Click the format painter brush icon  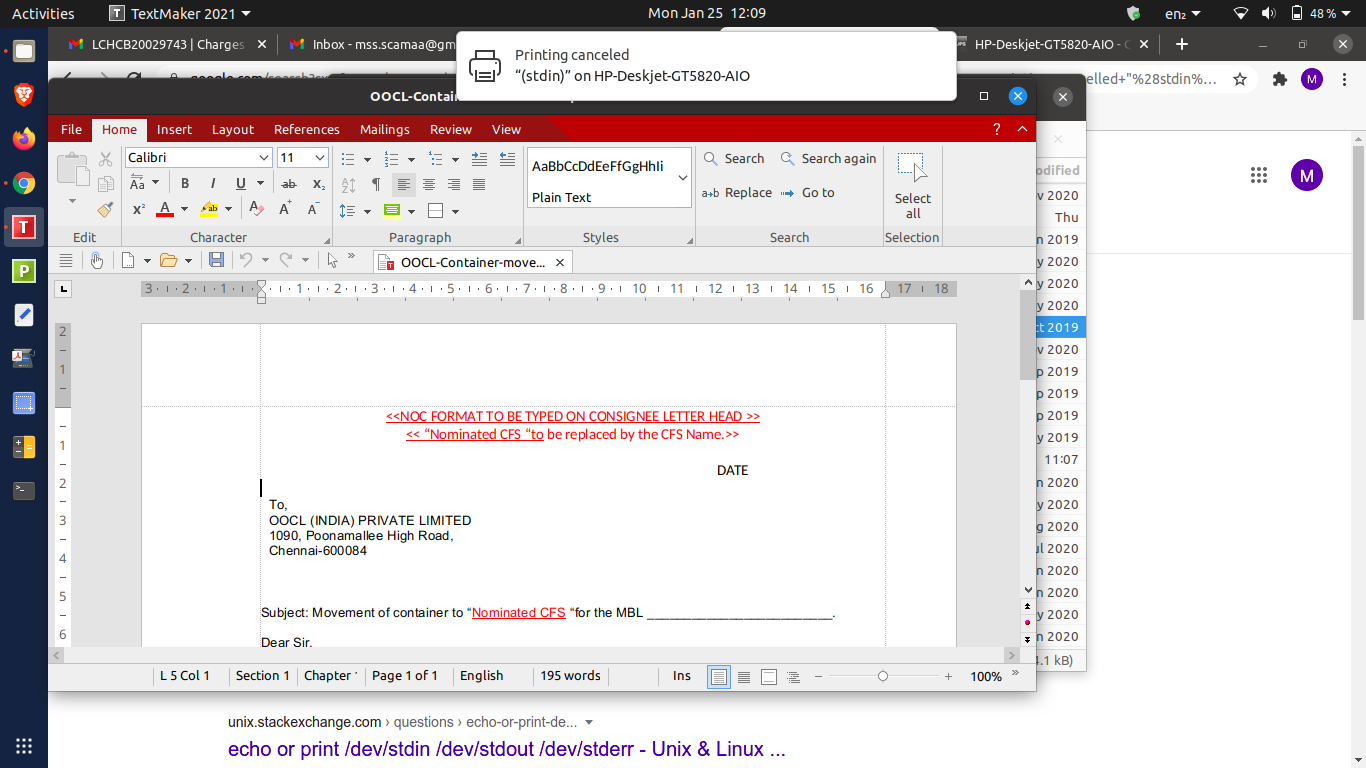click(x=105, y=210)
